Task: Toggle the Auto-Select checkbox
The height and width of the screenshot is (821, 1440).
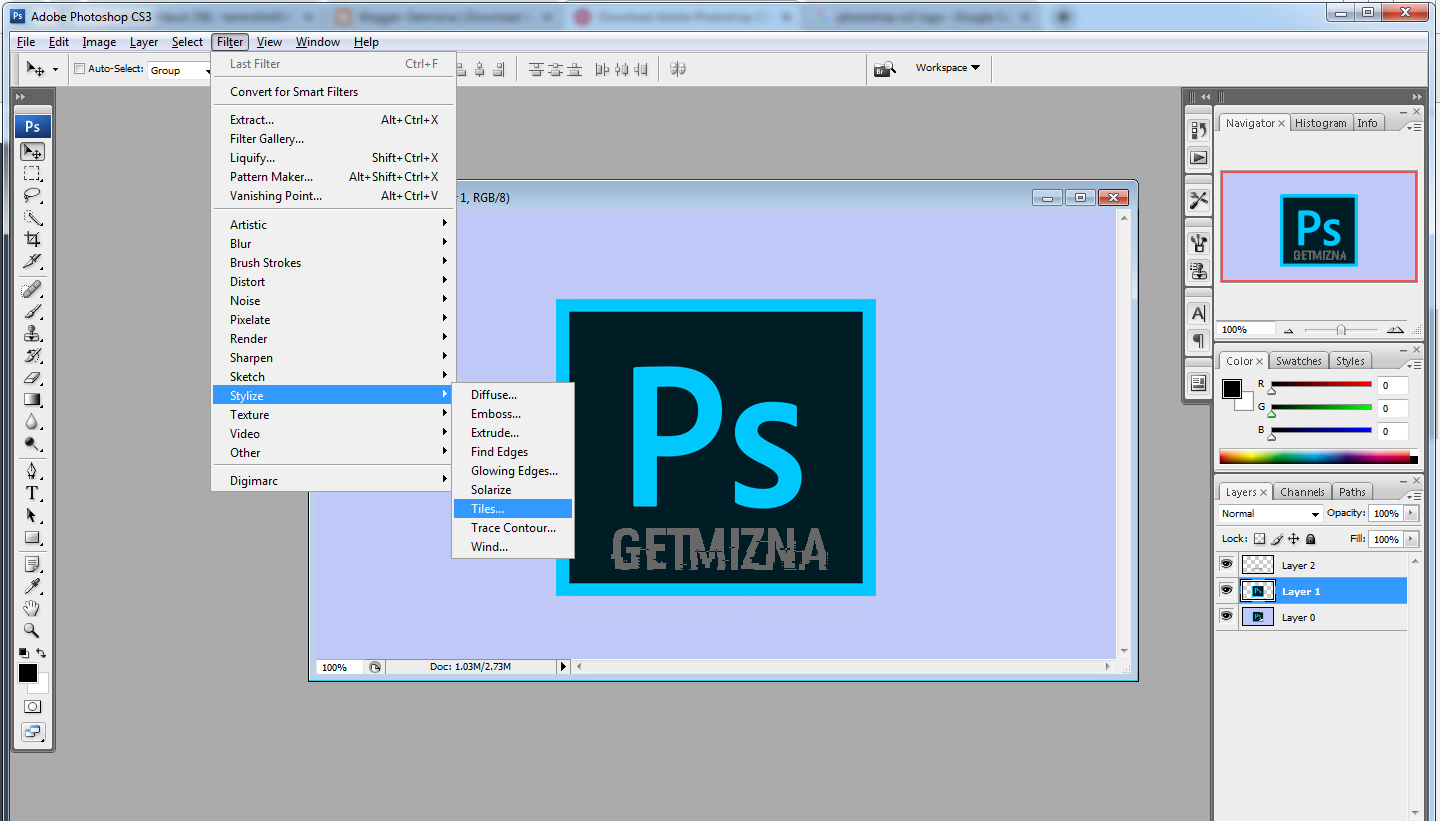Action: tap(80, 69)
